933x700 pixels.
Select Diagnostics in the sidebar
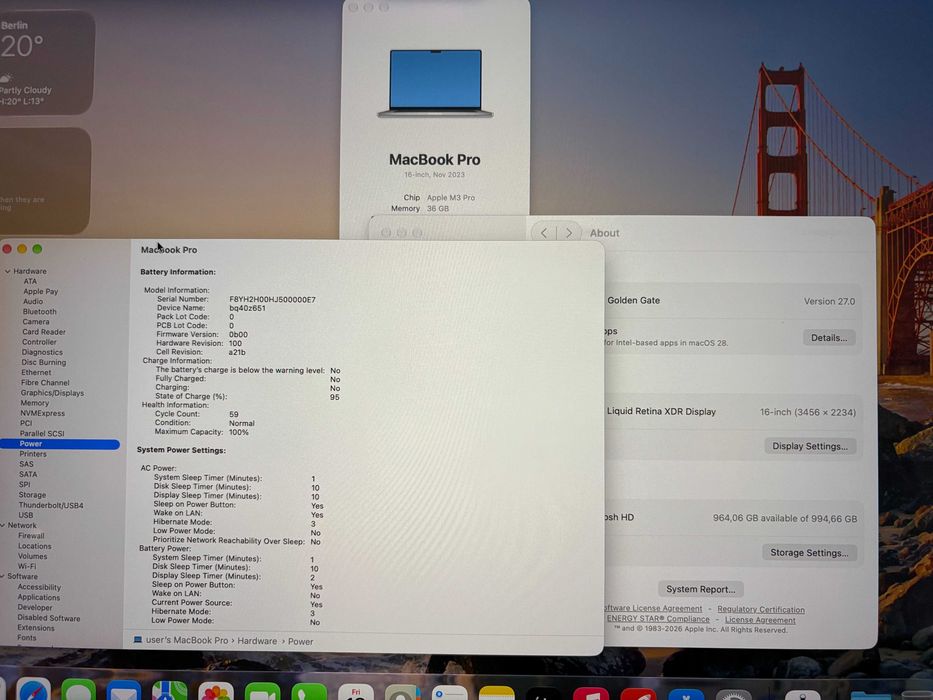[x=42, y=352]
